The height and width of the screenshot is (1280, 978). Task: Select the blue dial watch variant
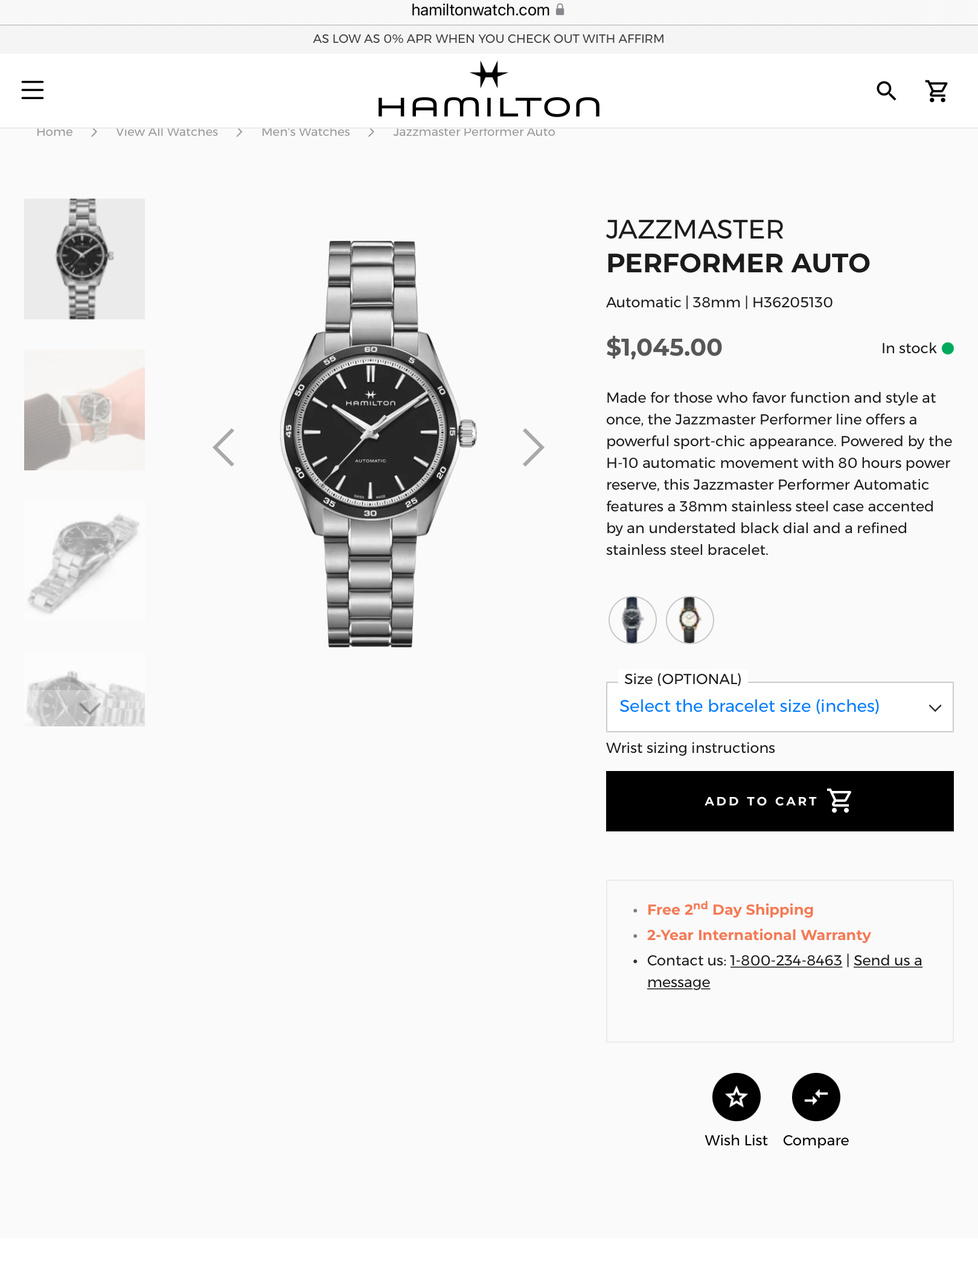click(632, 620)
